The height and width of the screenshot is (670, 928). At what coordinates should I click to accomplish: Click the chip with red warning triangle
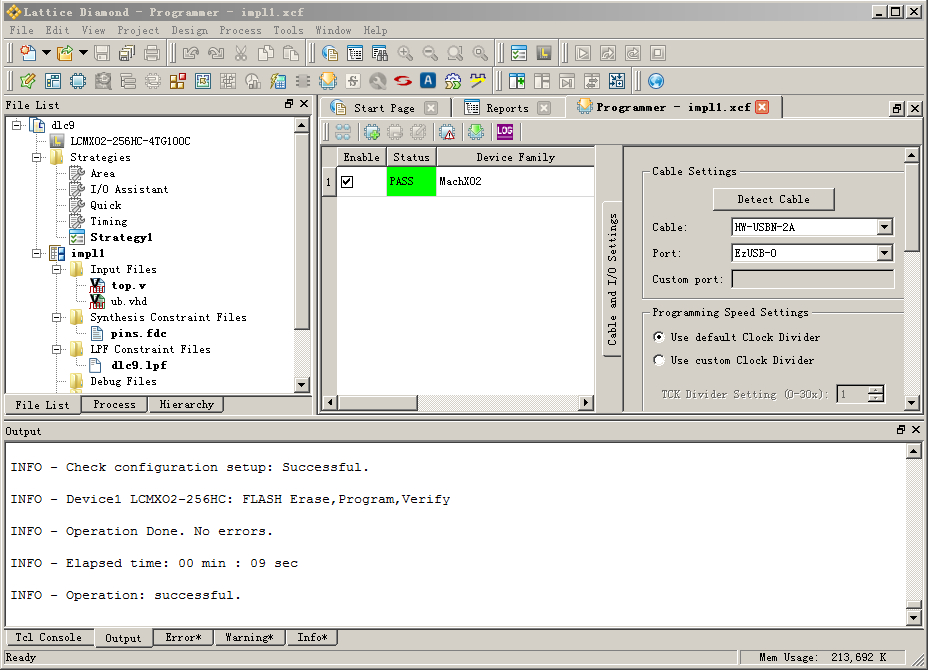[x=448, y=132]
